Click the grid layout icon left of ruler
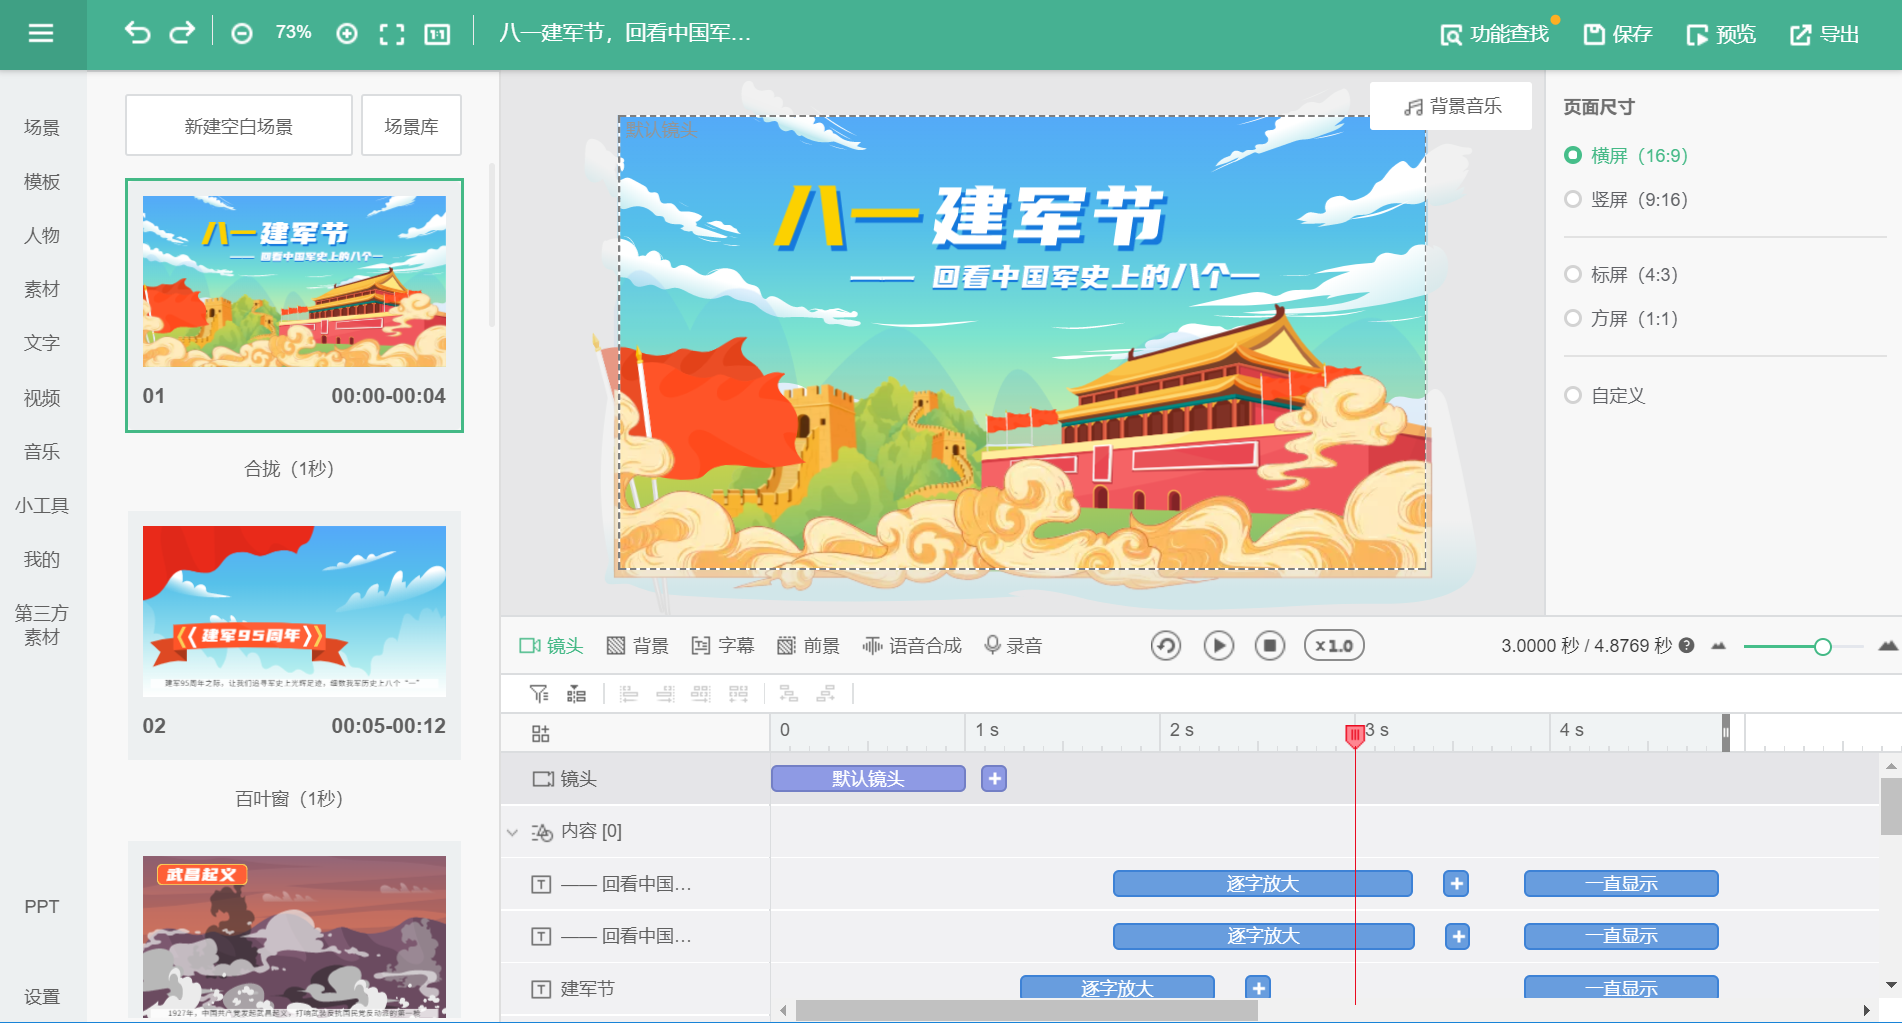Screen dimensions: 1902x1023 541,734
